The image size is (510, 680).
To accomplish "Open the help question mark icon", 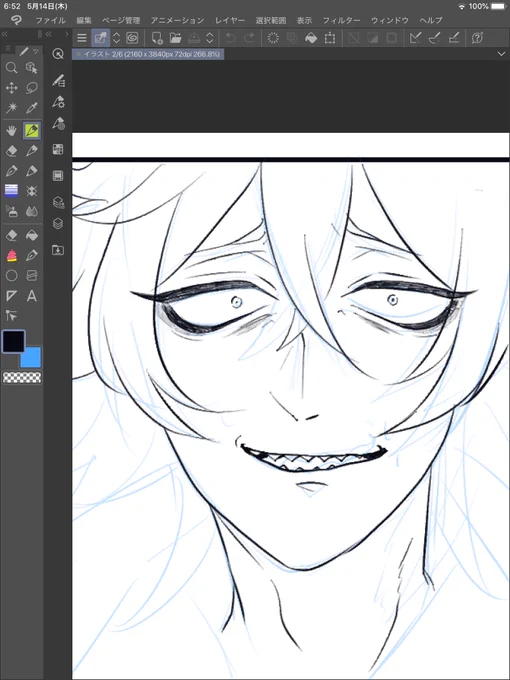I will [477, 38].
